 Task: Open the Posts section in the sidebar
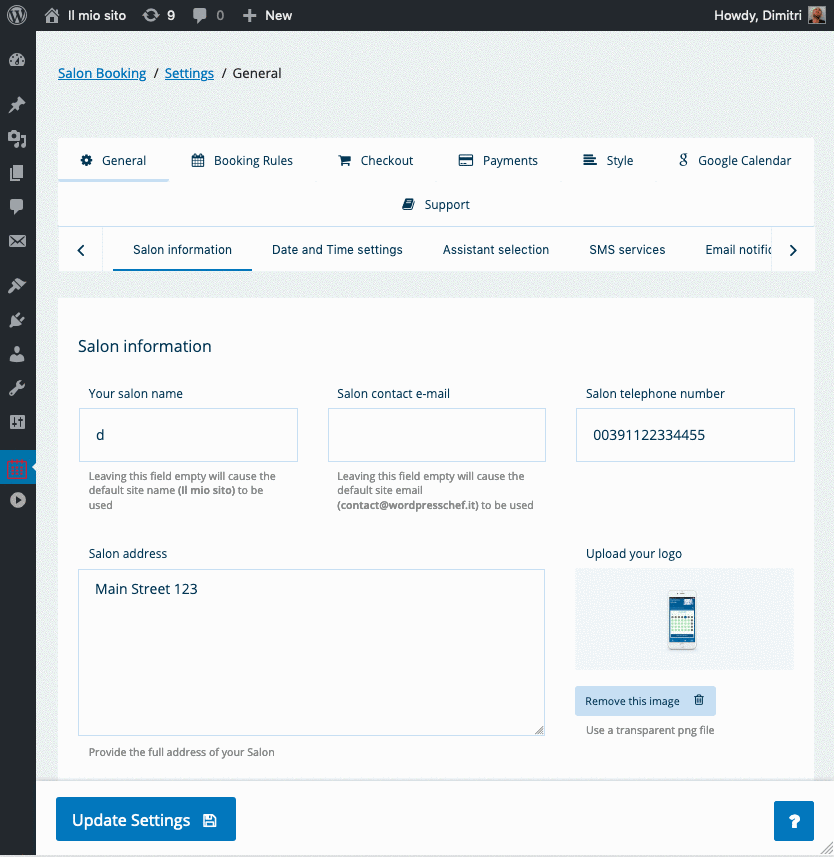coord(17,104)
